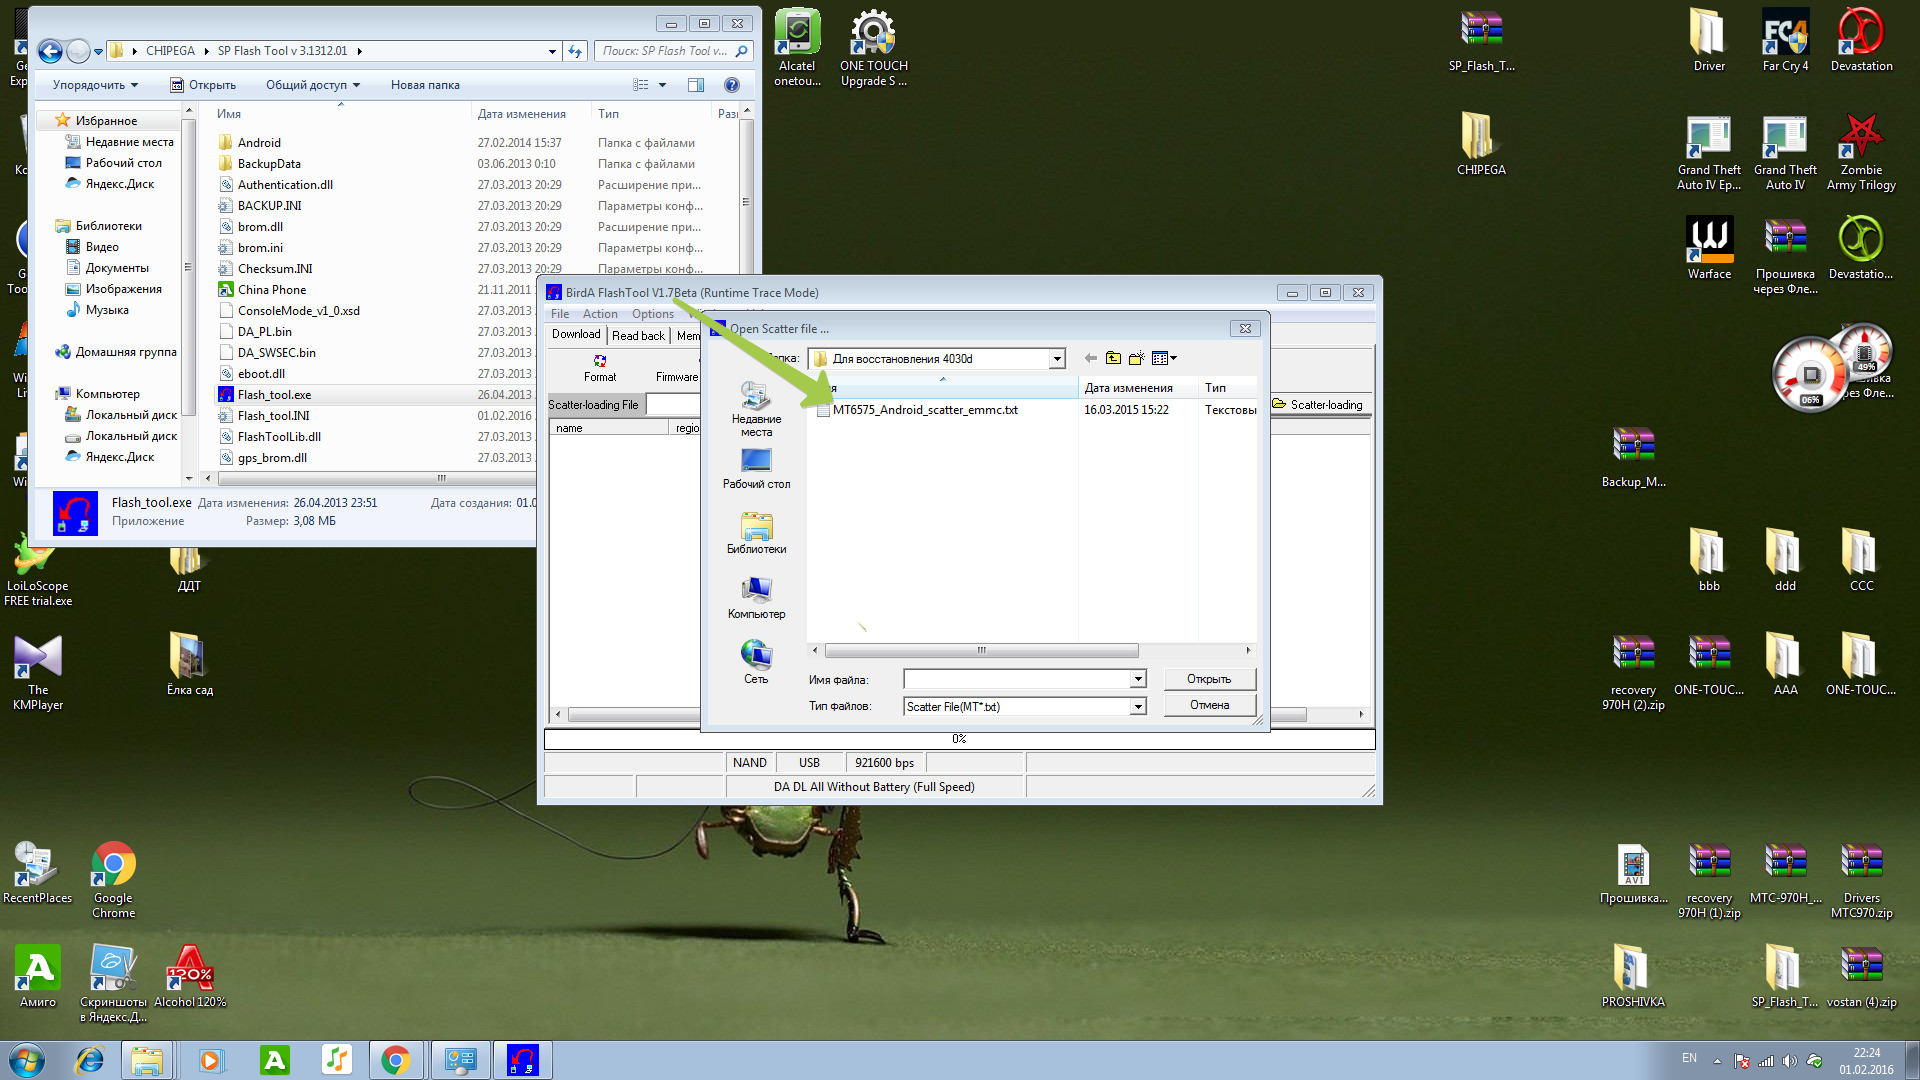Click the Format tool icon
The image size is (1920, 1080).
click(600, 362)
